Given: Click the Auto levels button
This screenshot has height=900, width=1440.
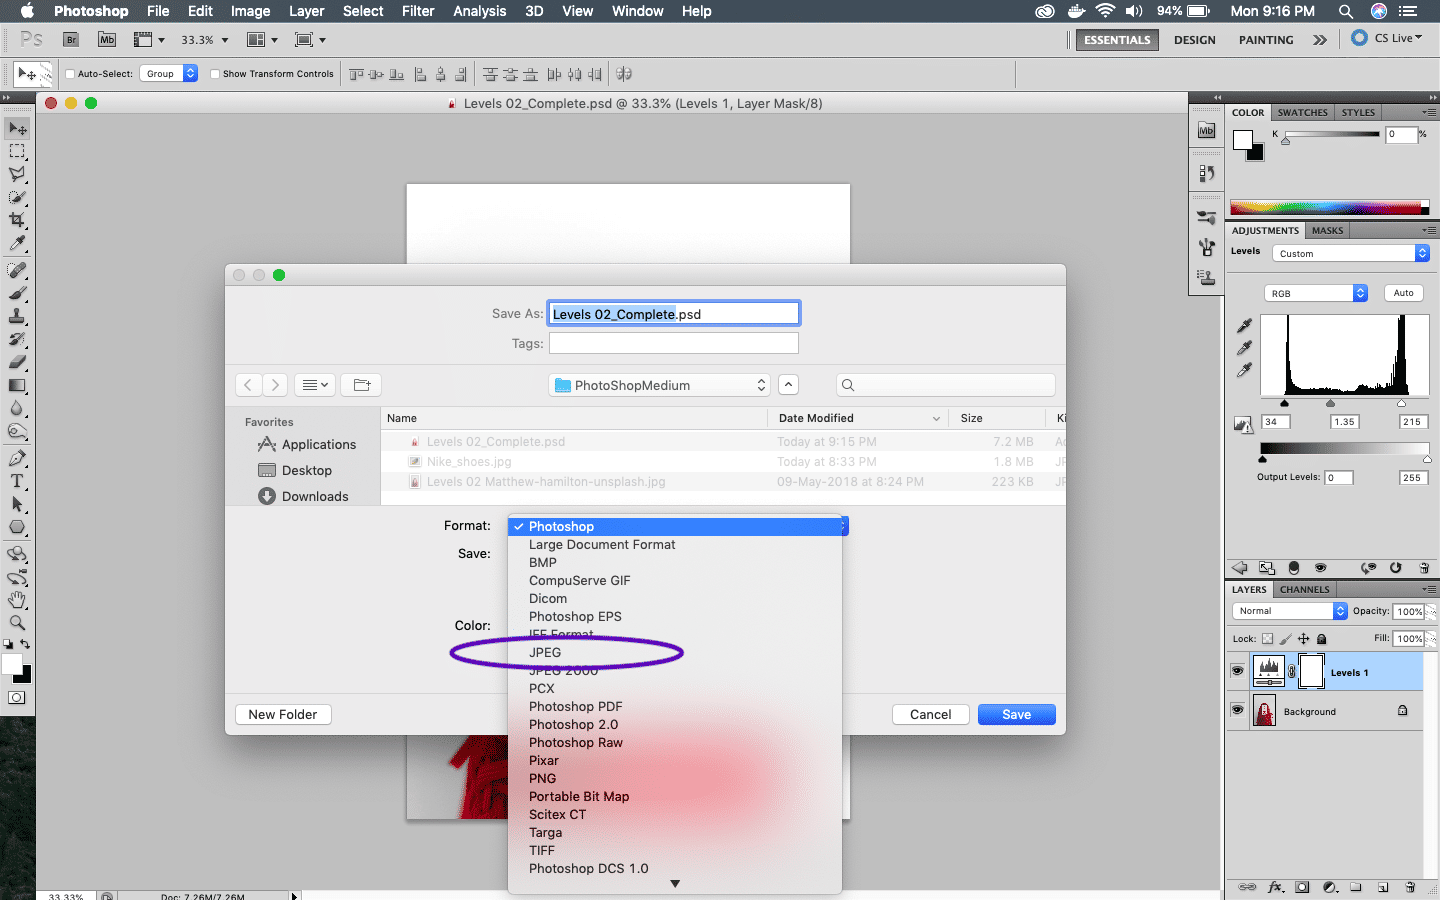Looking at the screenshot, I should point(1403,293).
